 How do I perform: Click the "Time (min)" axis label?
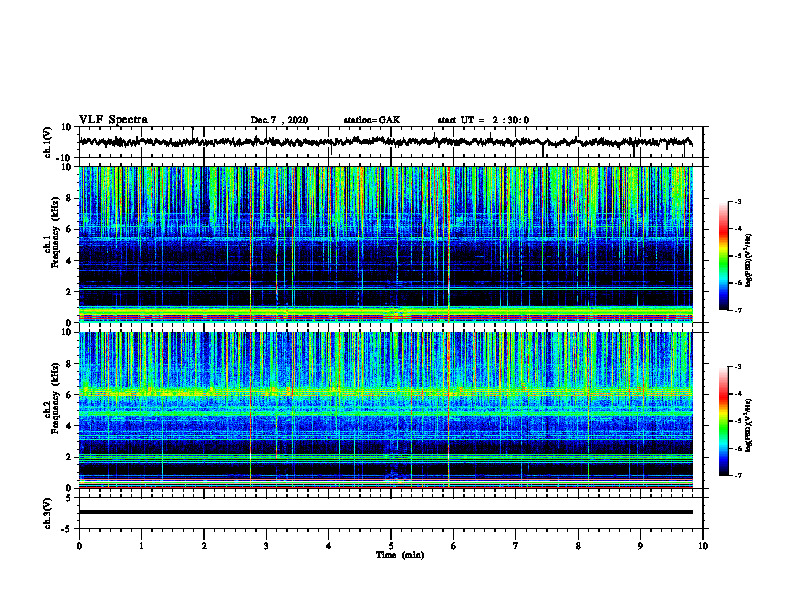coord(400,555)
